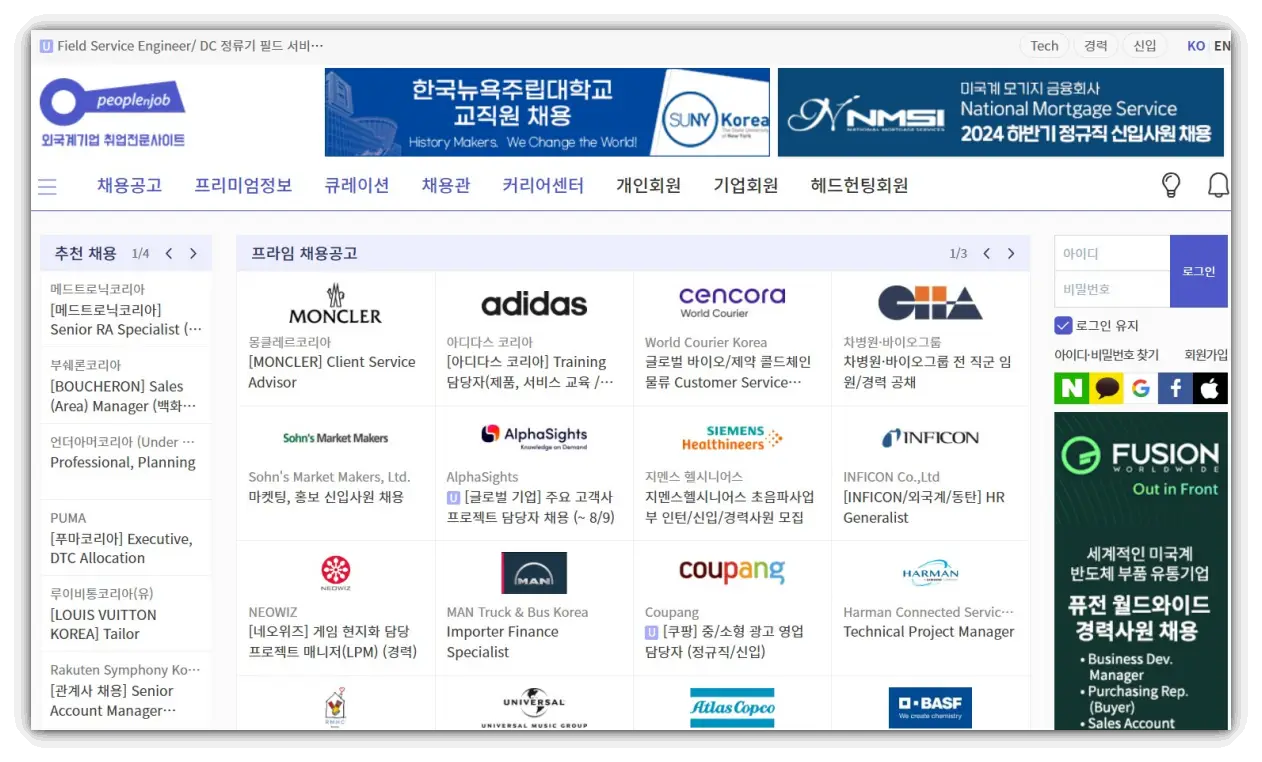
Task: Select the 경력 filter tag
Action: click(1096, 46)
